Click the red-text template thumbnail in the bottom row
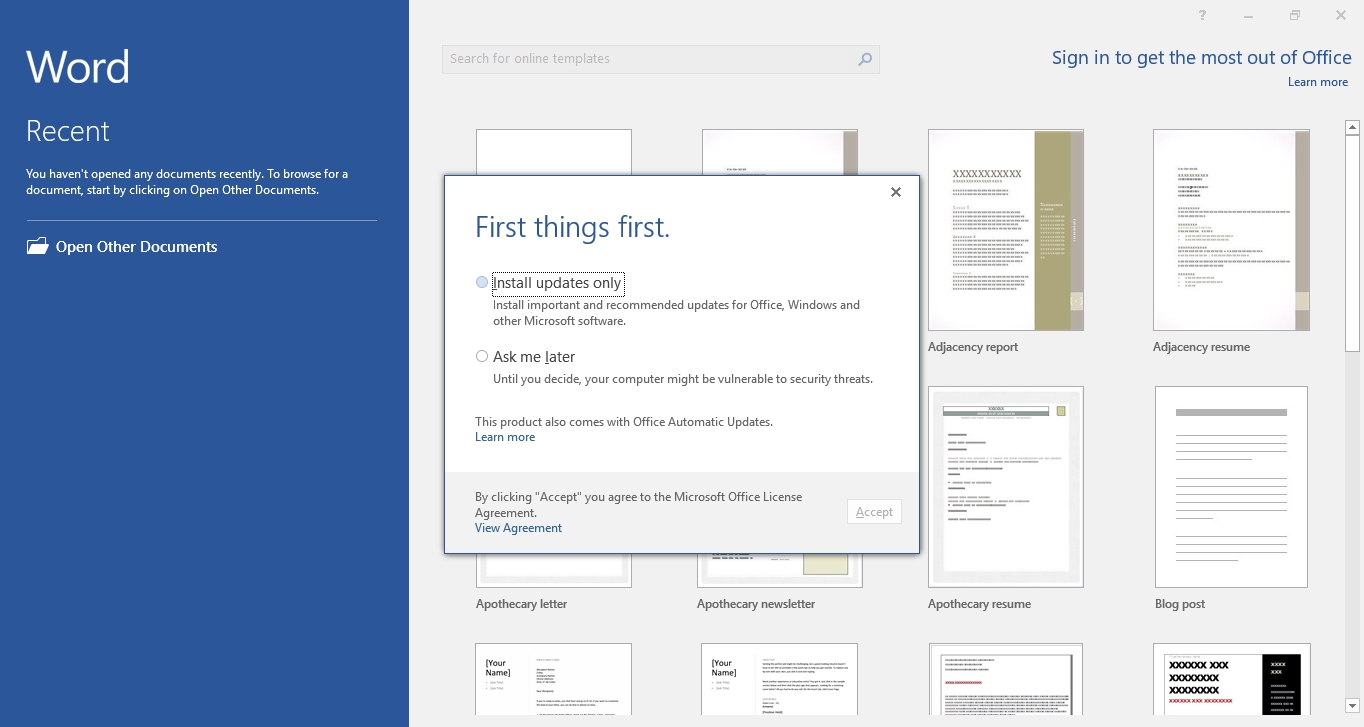 point(1006,680)
